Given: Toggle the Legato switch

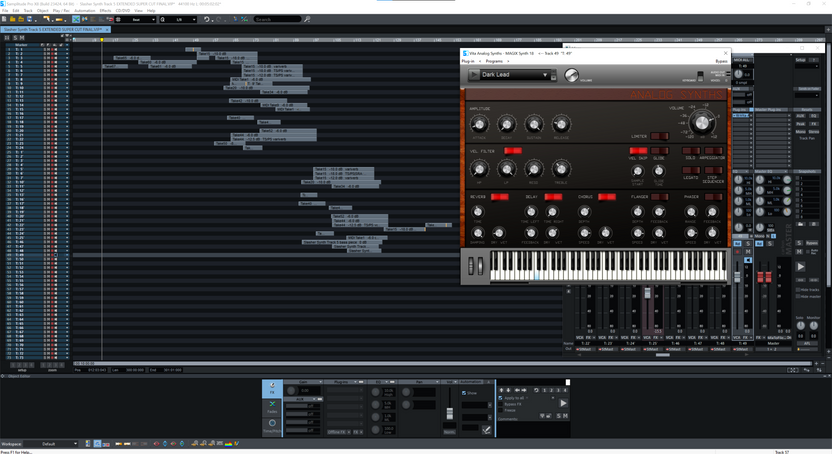Looking at the screenshot, I should [691, 170].
